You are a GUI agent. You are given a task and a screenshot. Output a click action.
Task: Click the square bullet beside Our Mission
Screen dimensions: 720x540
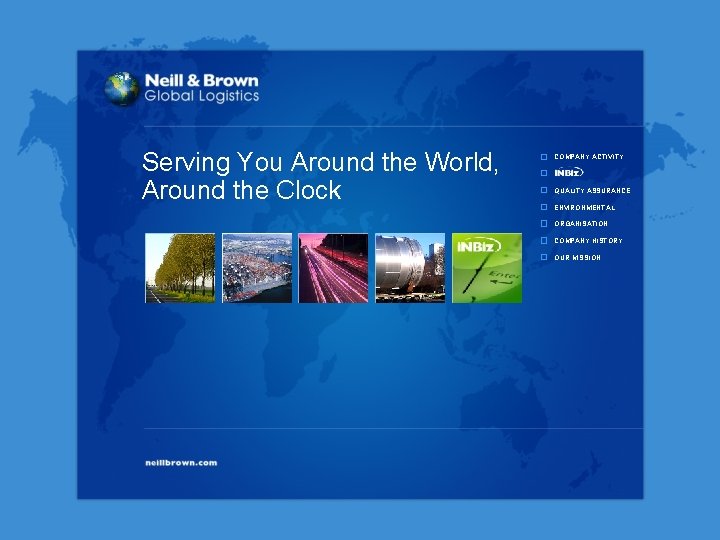coord(544,257)
